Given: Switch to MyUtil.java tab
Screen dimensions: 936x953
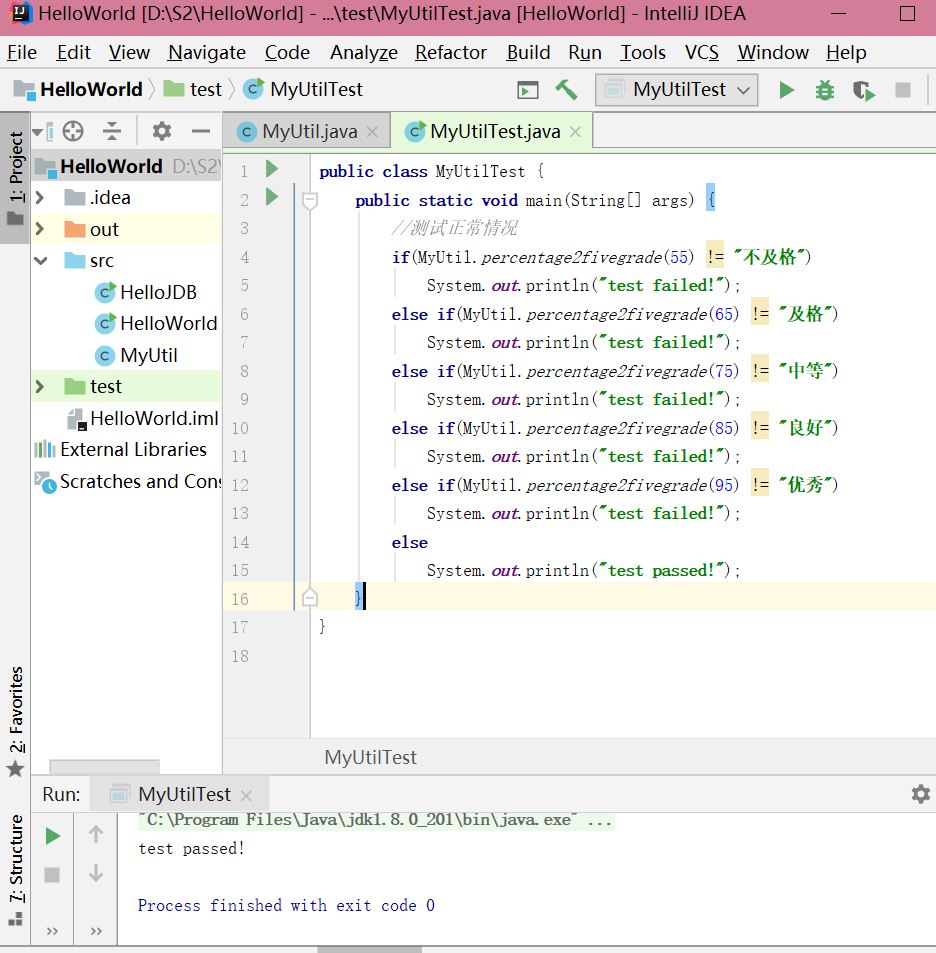Looking at the screenshot, I should [309, 131].
